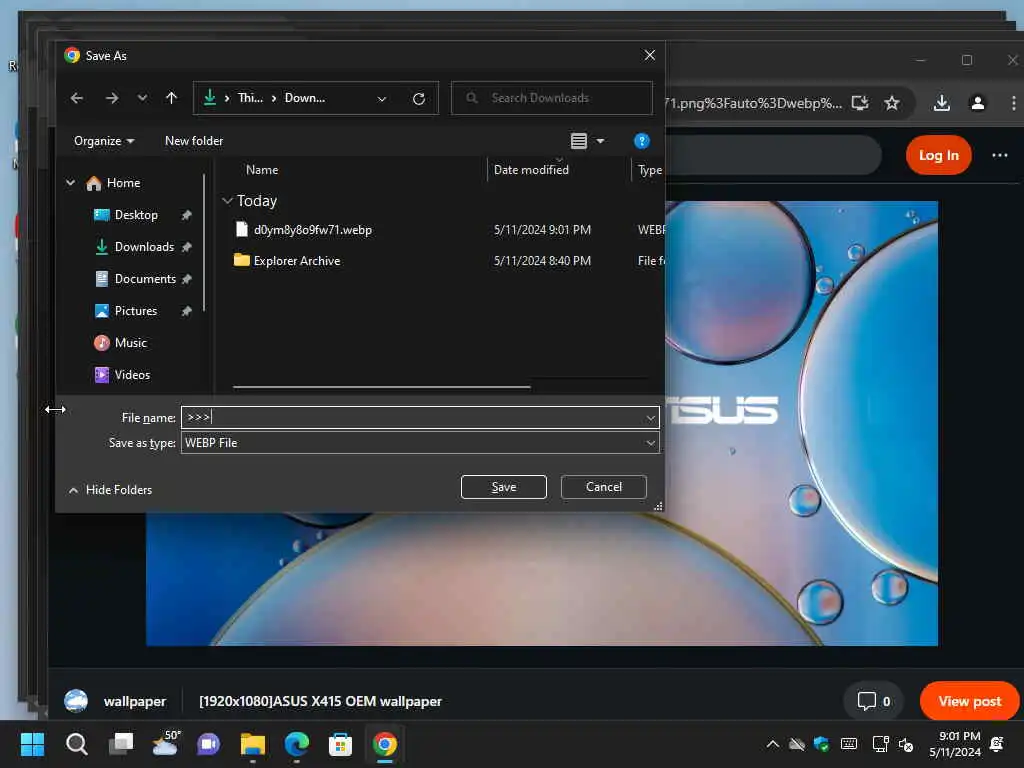Open the Organize menu
Viewport: 1024px width, 768px height.
[x=104, y=141]
